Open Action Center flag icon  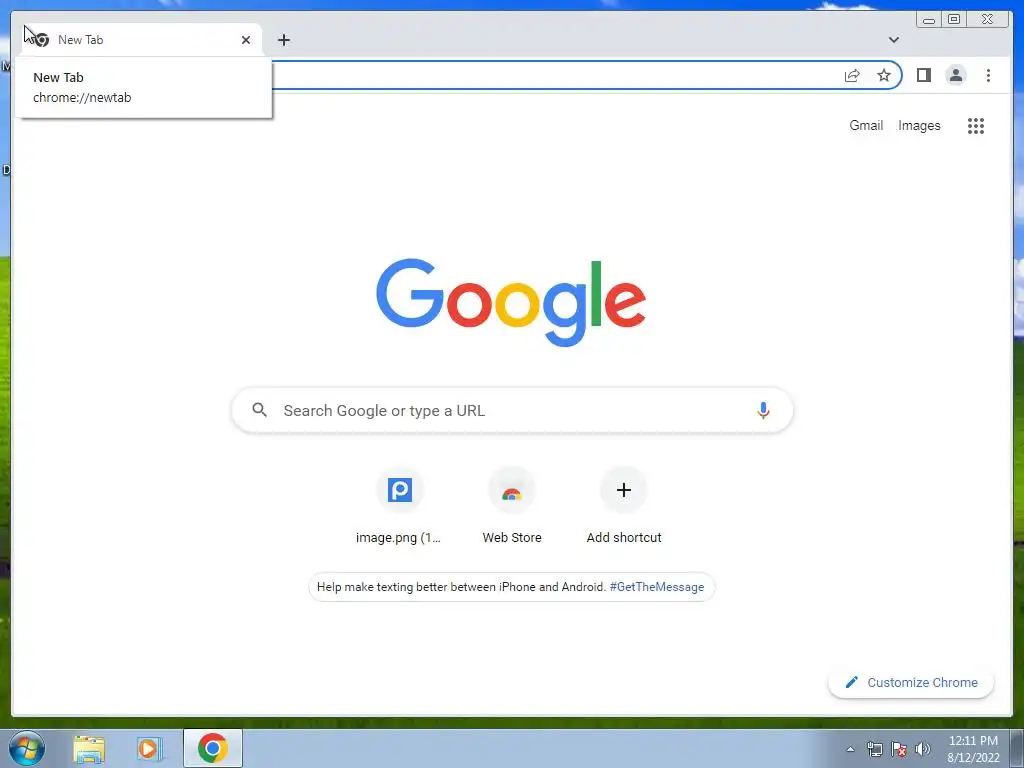coord(899,749)
